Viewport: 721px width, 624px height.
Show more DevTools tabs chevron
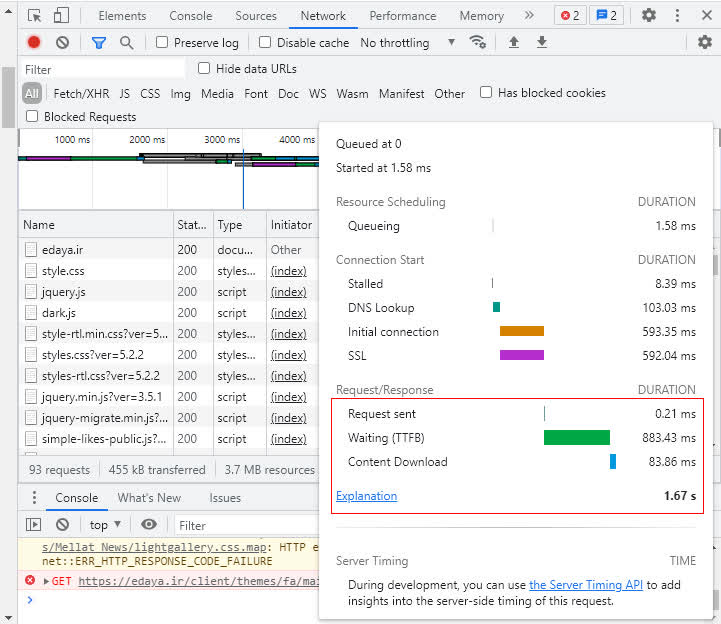529,15
